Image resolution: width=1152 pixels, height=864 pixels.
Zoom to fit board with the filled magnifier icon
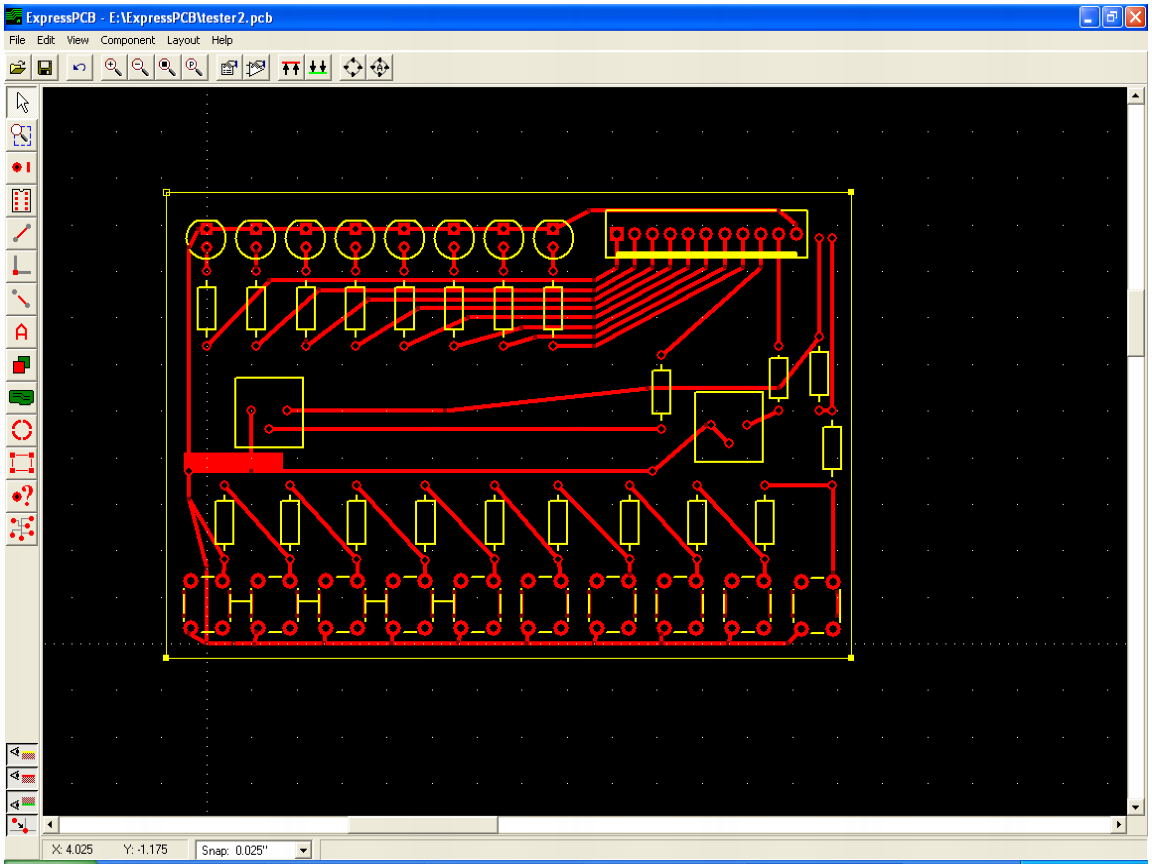coord(167,68)
